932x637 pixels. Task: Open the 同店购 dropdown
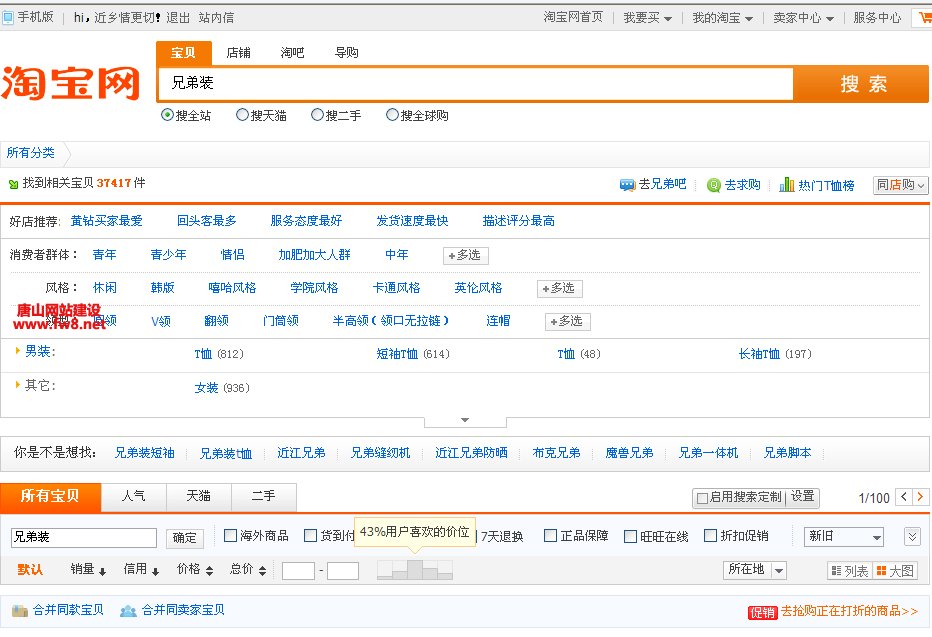point(900,185)
